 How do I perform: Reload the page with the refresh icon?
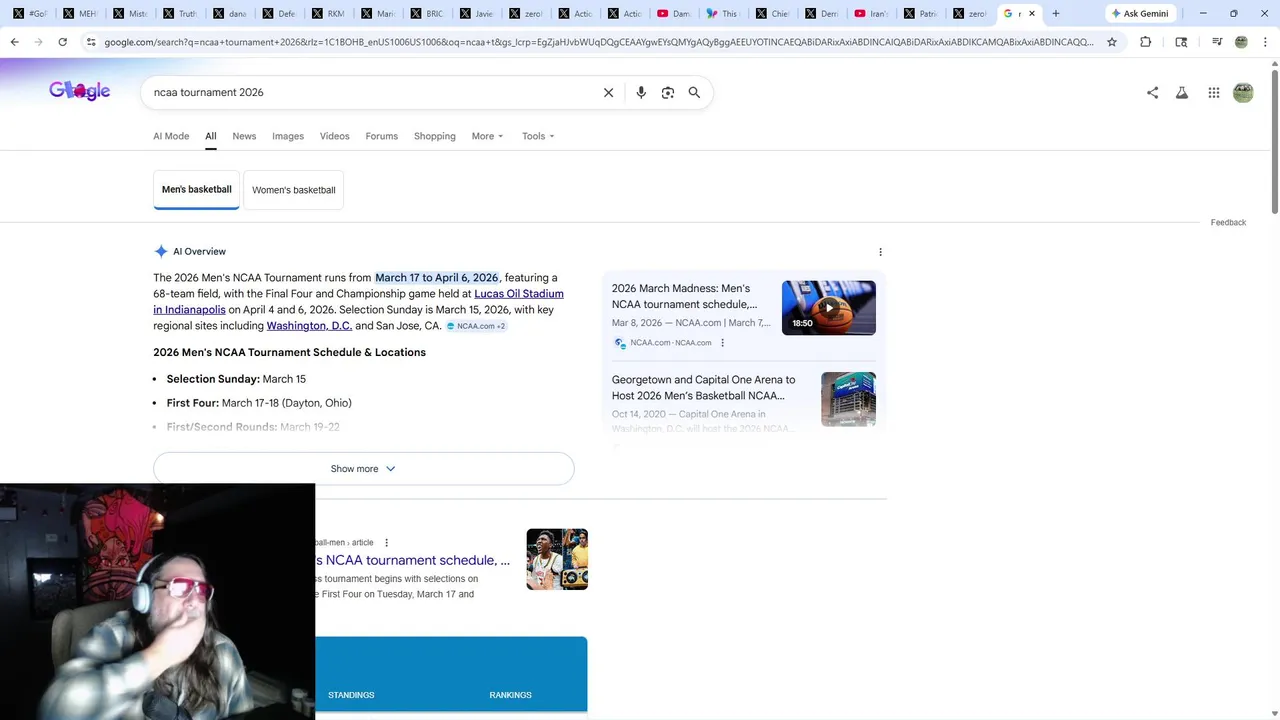click(62, 42)
